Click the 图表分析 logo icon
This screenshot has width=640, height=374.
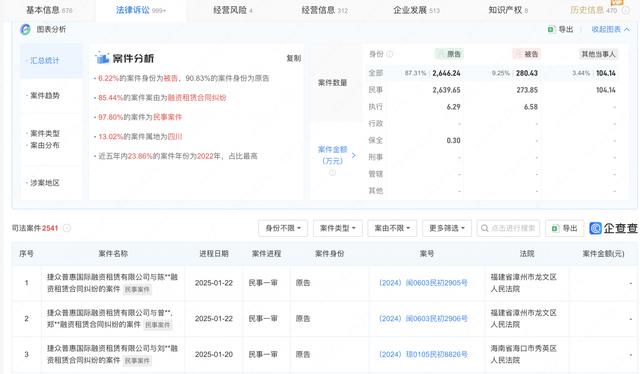(x=25, y=29)
